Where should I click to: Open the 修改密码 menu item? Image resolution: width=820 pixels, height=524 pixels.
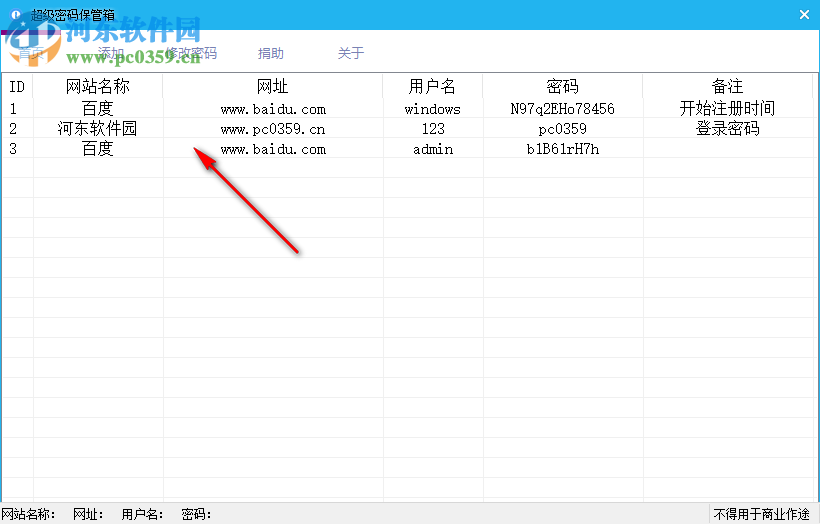coord(191,53)
